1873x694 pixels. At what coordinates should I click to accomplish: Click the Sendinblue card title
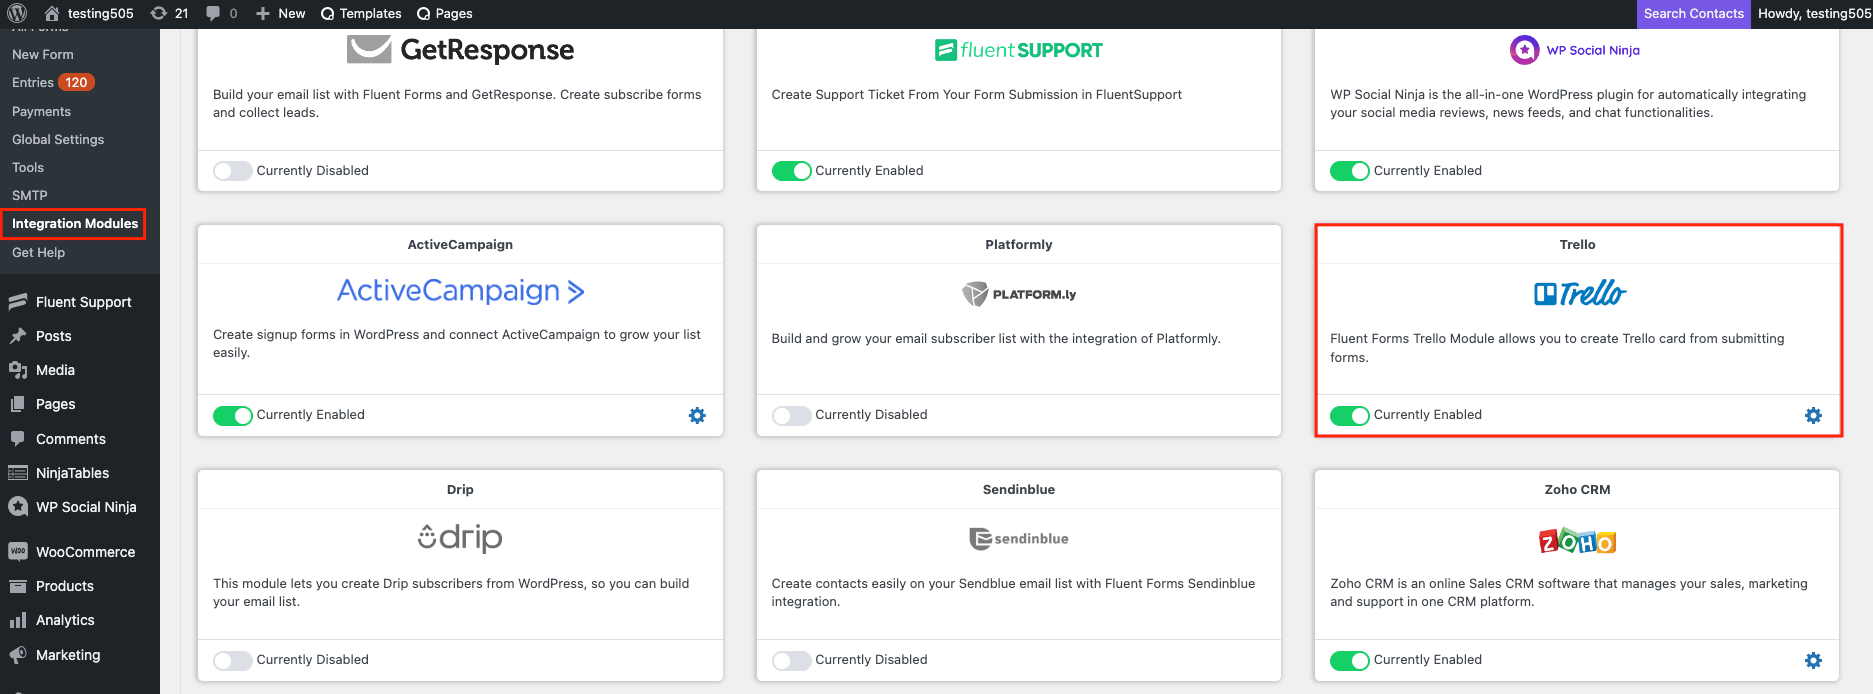click(x=1018, y=489)
